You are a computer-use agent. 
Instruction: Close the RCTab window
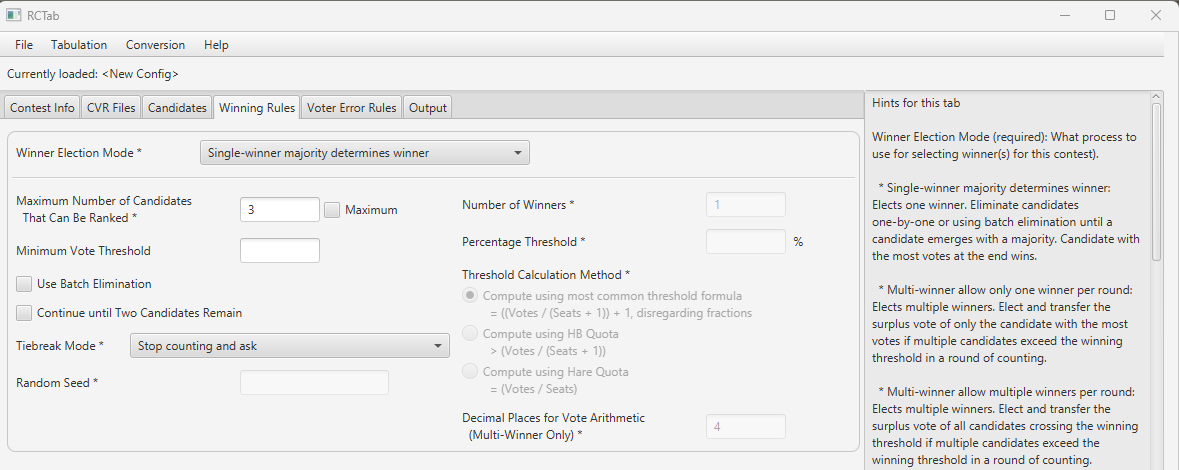1156,15
